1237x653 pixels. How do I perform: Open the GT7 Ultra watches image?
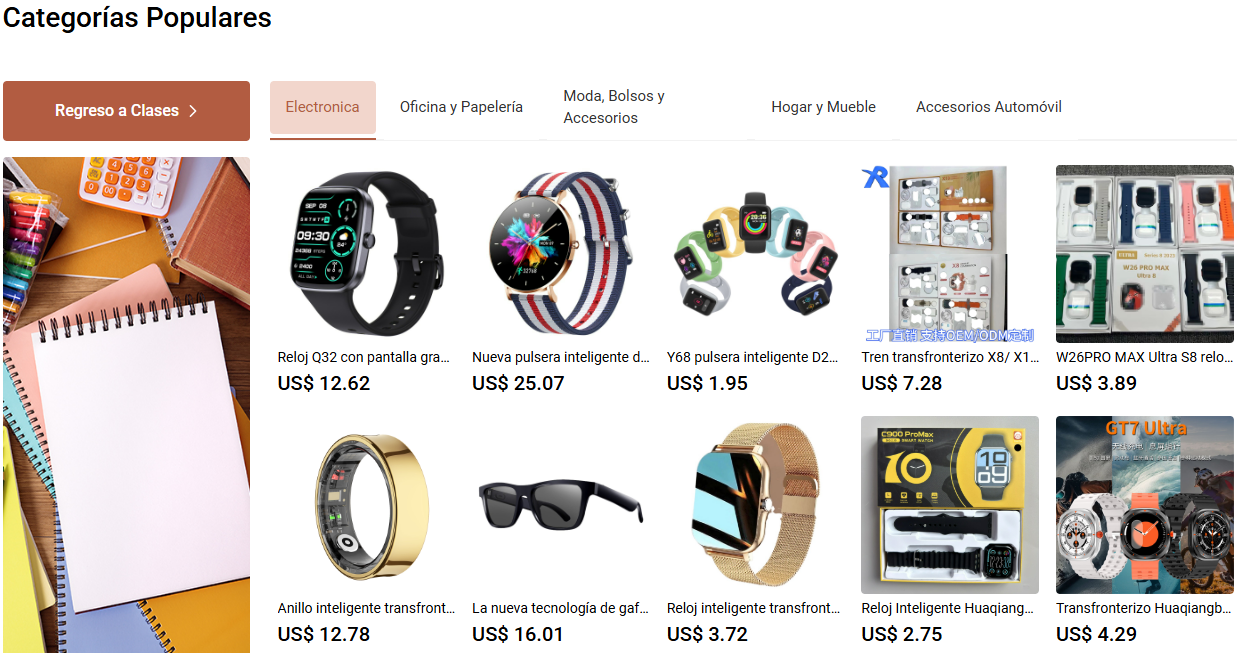[1145, 505]
